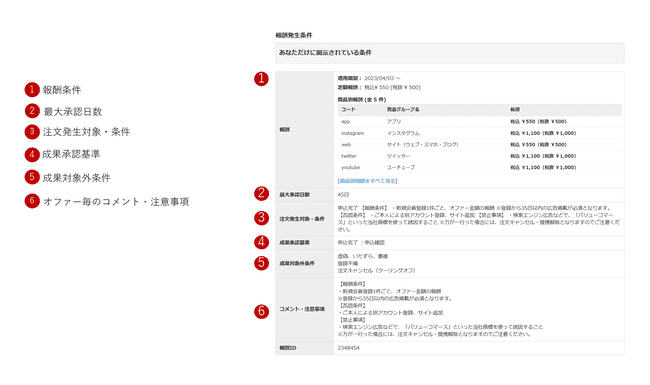650x385 pixels.
Task: Click the コメント・注意事項 row label
Action: tap(302, 309)
